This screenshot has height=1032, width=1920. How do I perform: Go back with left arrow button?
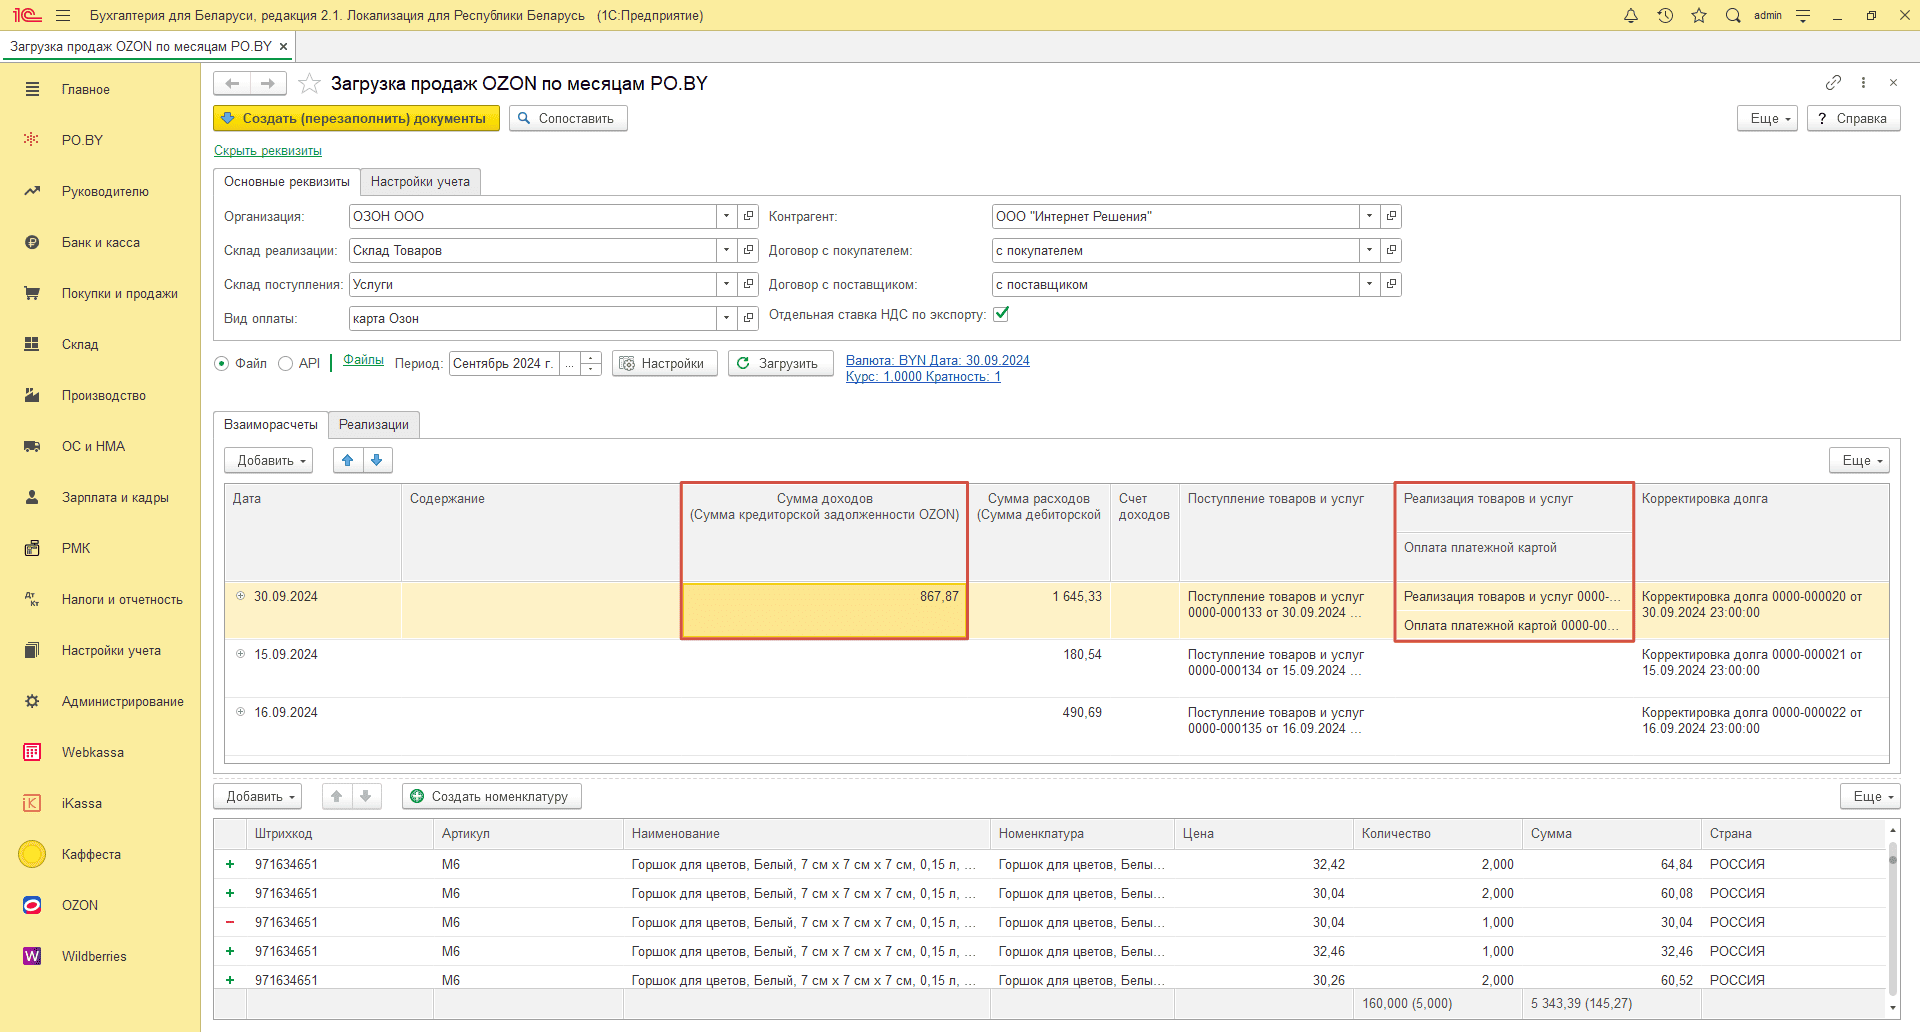(x=232, y=83)
